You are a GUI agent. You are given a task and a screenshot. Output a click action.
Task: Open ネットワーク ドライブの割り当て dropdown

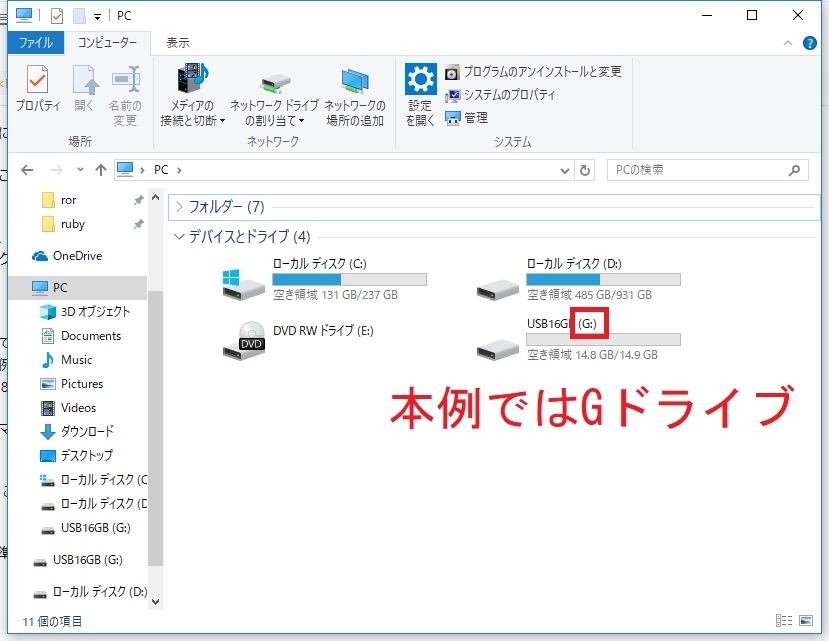tap(274, 100)
